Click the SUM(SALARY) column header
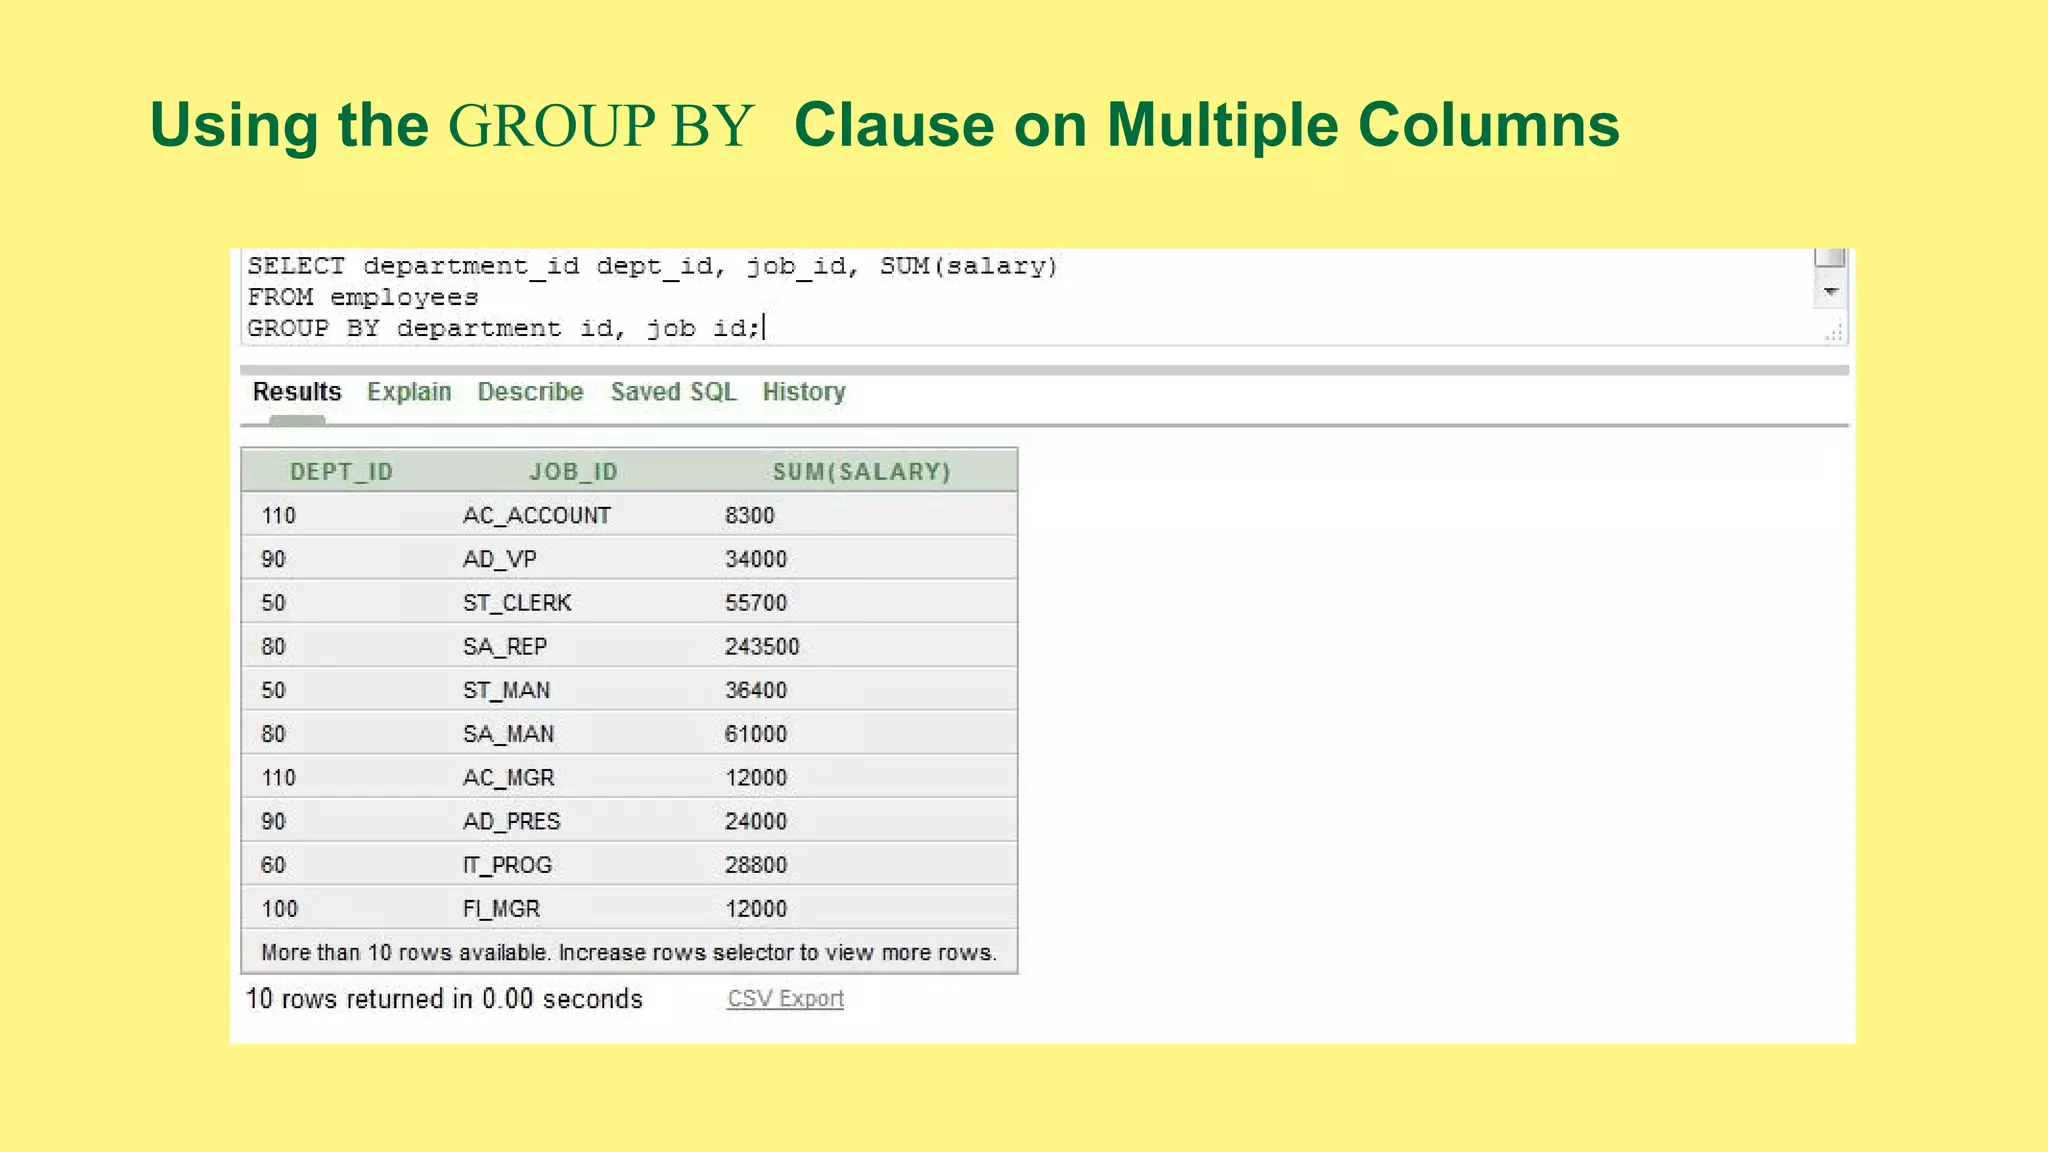 861,472
